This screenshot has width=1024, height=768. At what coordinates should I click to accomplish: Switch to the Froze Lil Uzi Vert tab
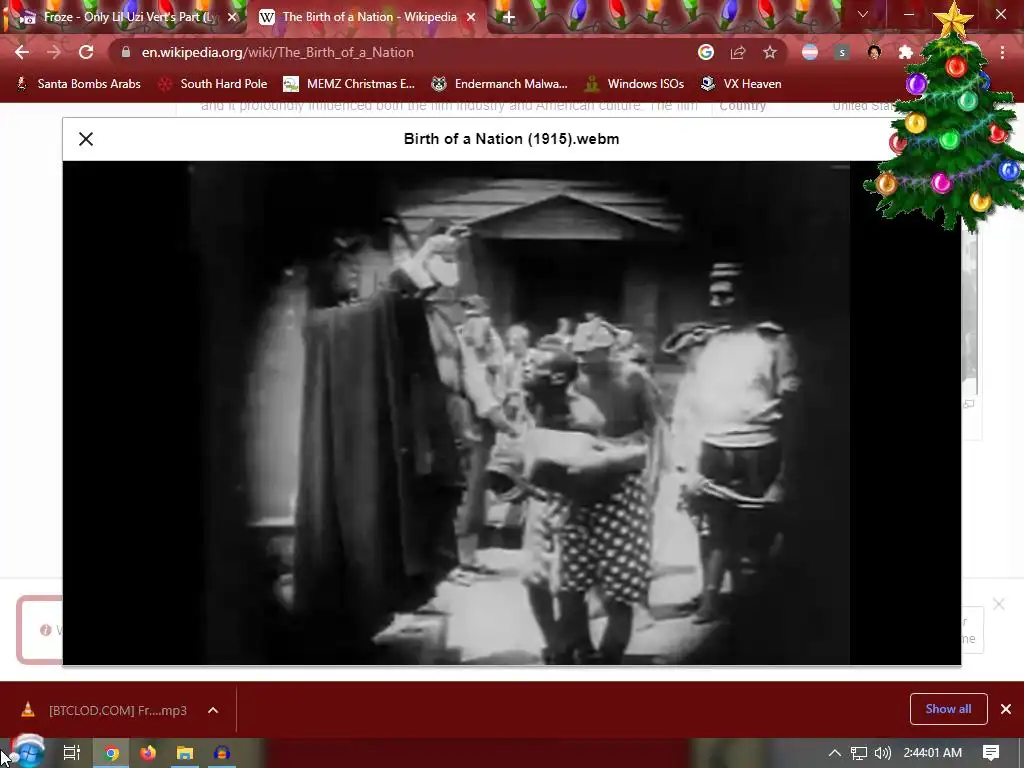click(128, 17)
